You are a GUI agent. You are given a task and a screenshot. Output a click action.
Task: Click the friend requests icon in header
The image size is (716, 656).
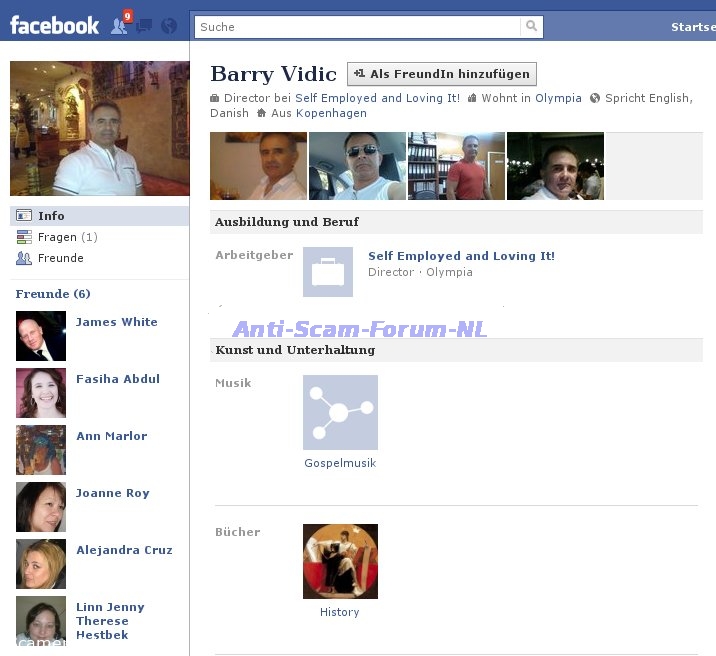(120, 25)
